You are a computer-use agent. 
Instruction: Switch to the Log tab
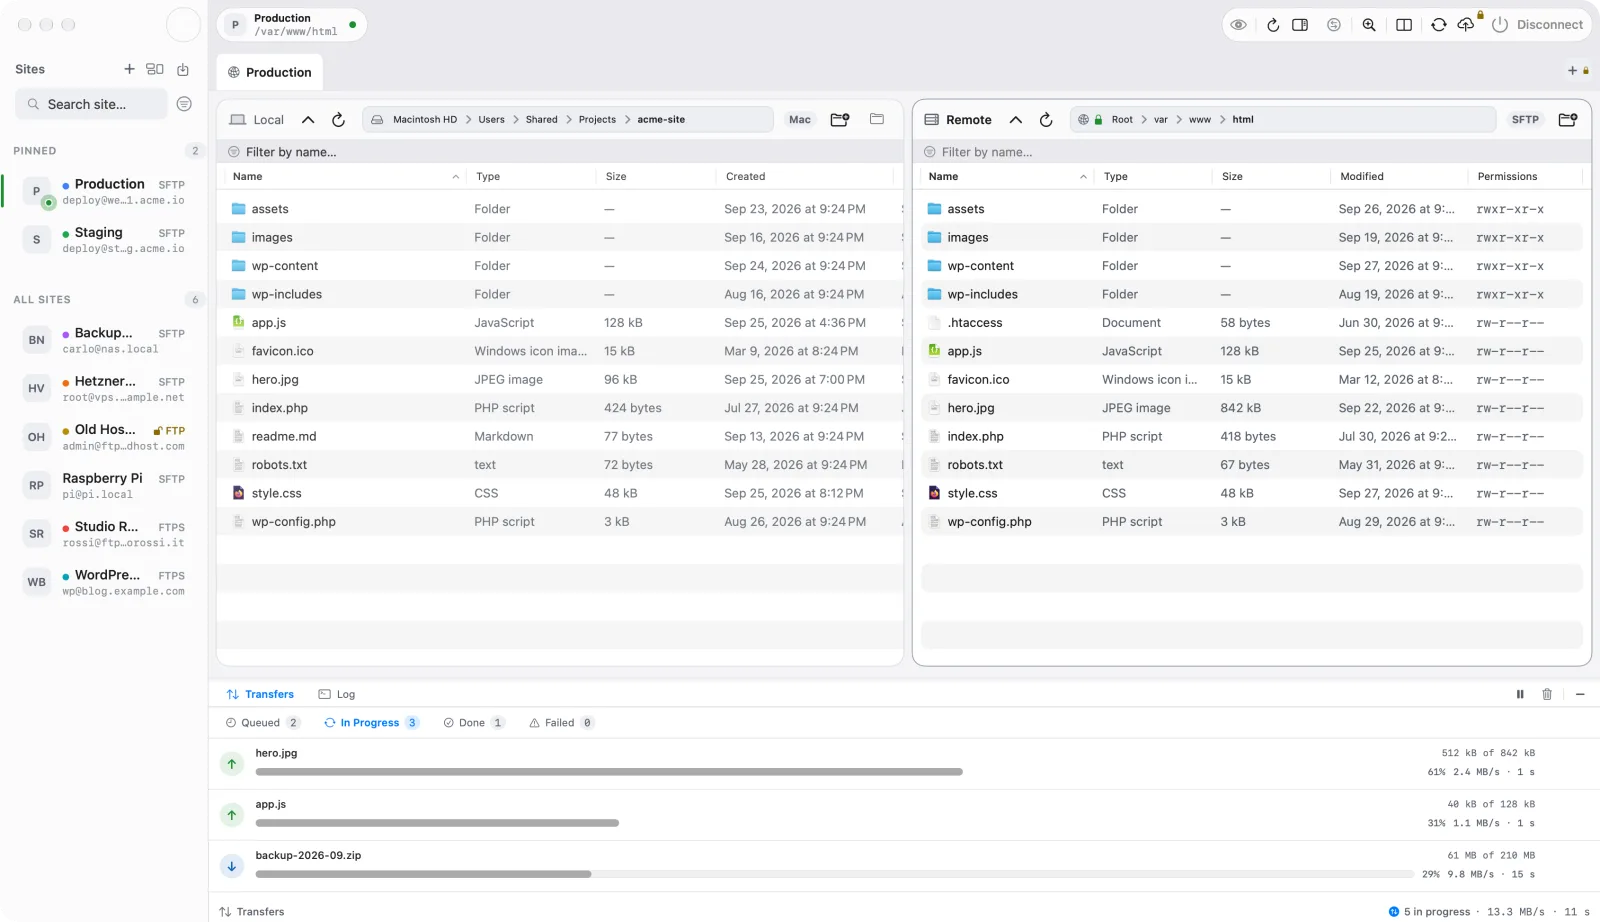pos(337,695)
